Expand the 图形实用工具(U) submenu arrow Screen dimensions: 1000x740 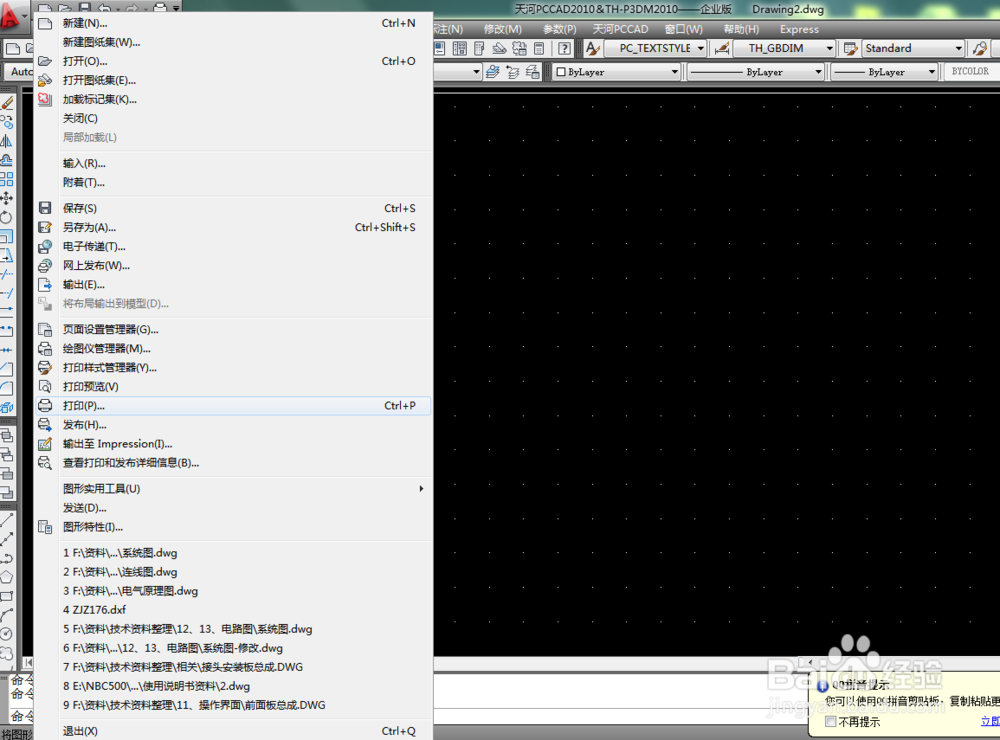point(421,489)
